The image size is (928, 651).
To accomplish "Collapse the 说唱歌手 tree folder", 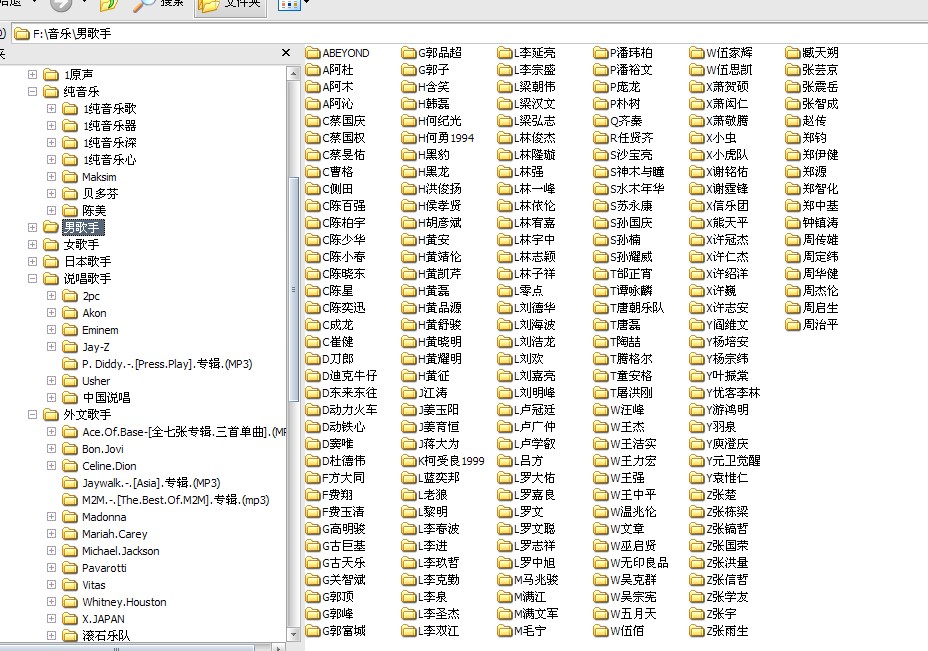I will (33, 279).
